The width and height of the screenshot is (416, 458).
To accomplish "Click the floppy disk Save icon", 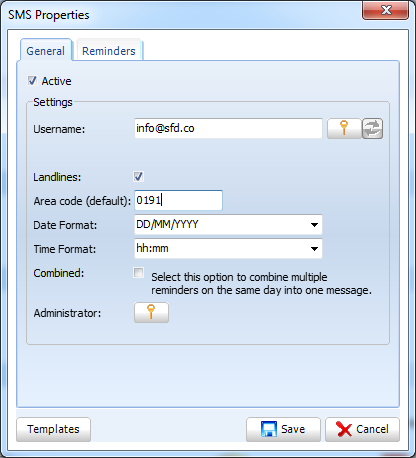I will [x=269, y=429].
